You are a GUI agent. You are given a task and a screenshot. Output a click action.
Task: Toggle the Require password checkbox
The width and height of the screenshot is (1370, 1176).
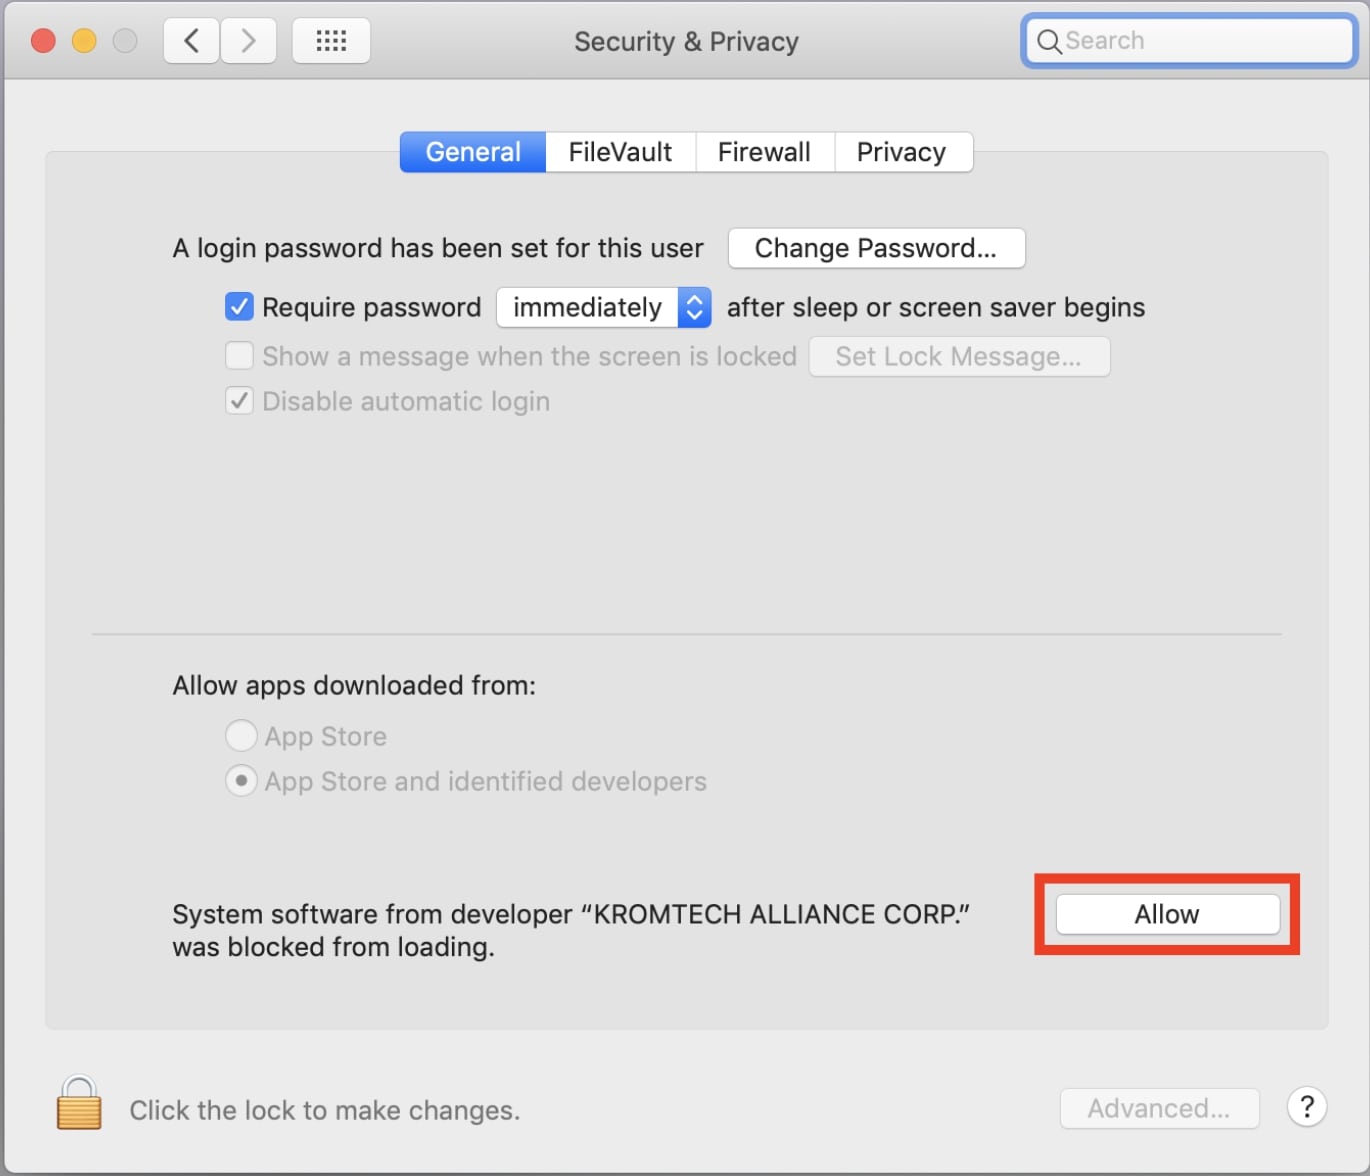239,306
